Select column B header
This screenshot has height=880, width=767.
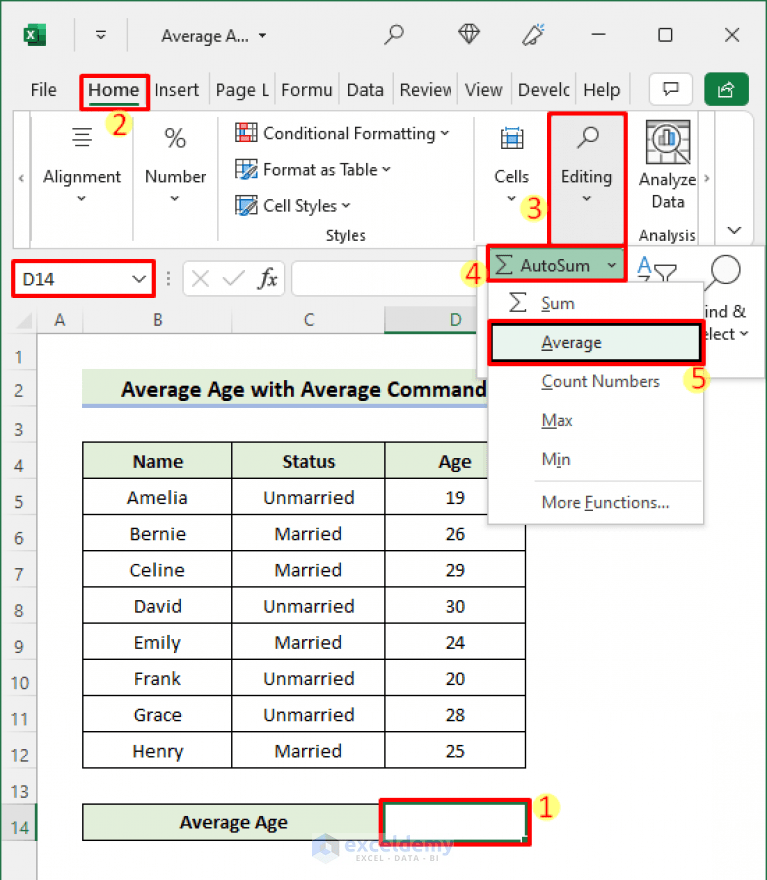click(x=158, y=320)
